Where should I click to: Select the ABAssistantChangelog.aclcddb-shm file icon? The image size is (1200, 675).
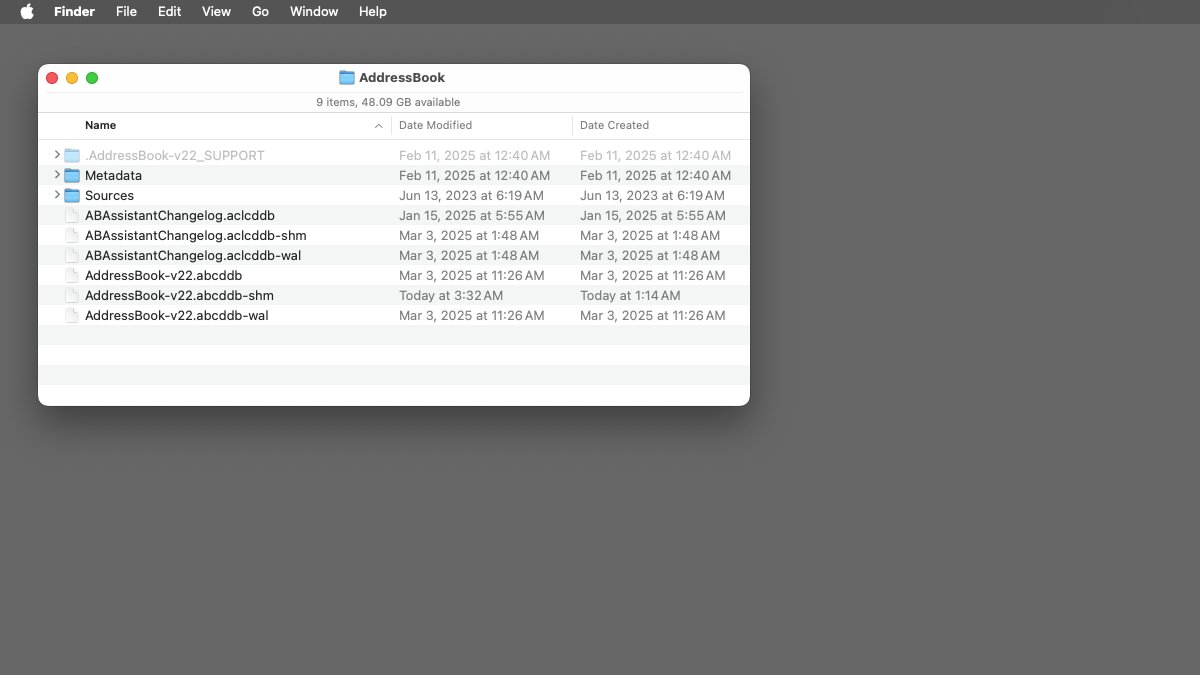click(x=72, y=235)
